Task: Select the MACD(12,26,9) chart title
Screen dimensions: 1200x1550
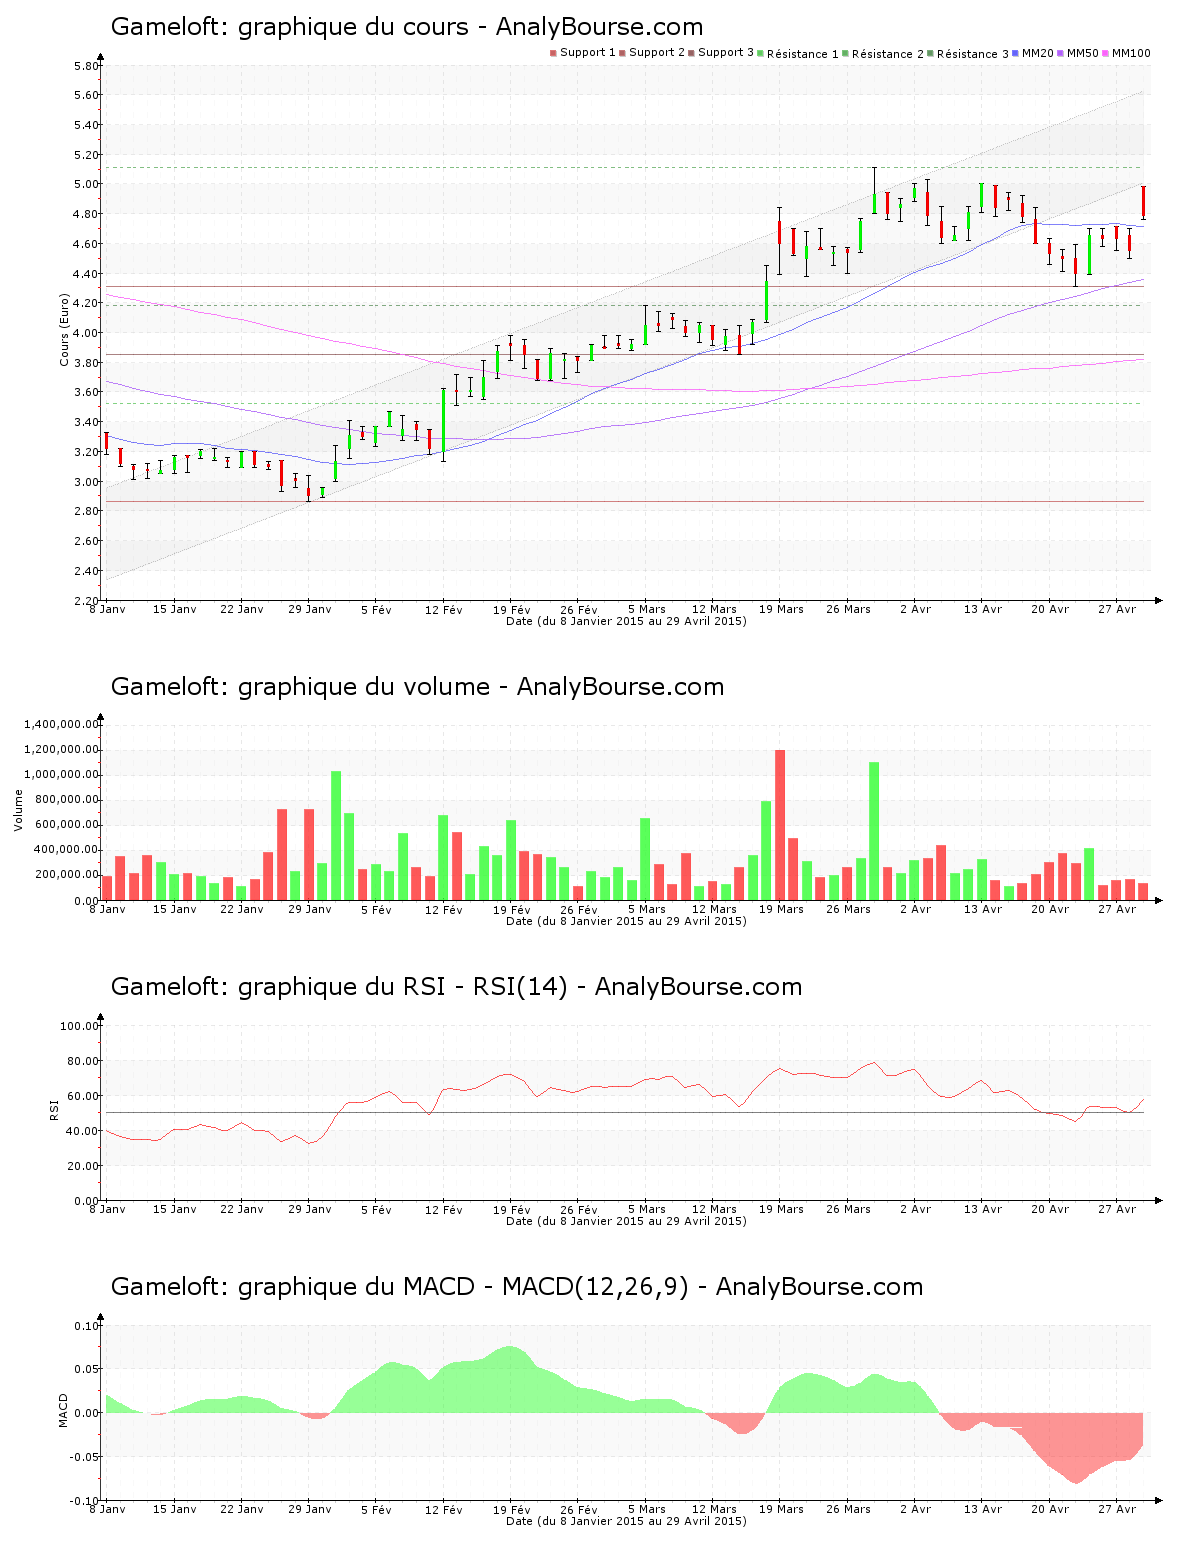Action: [516, 1287]
